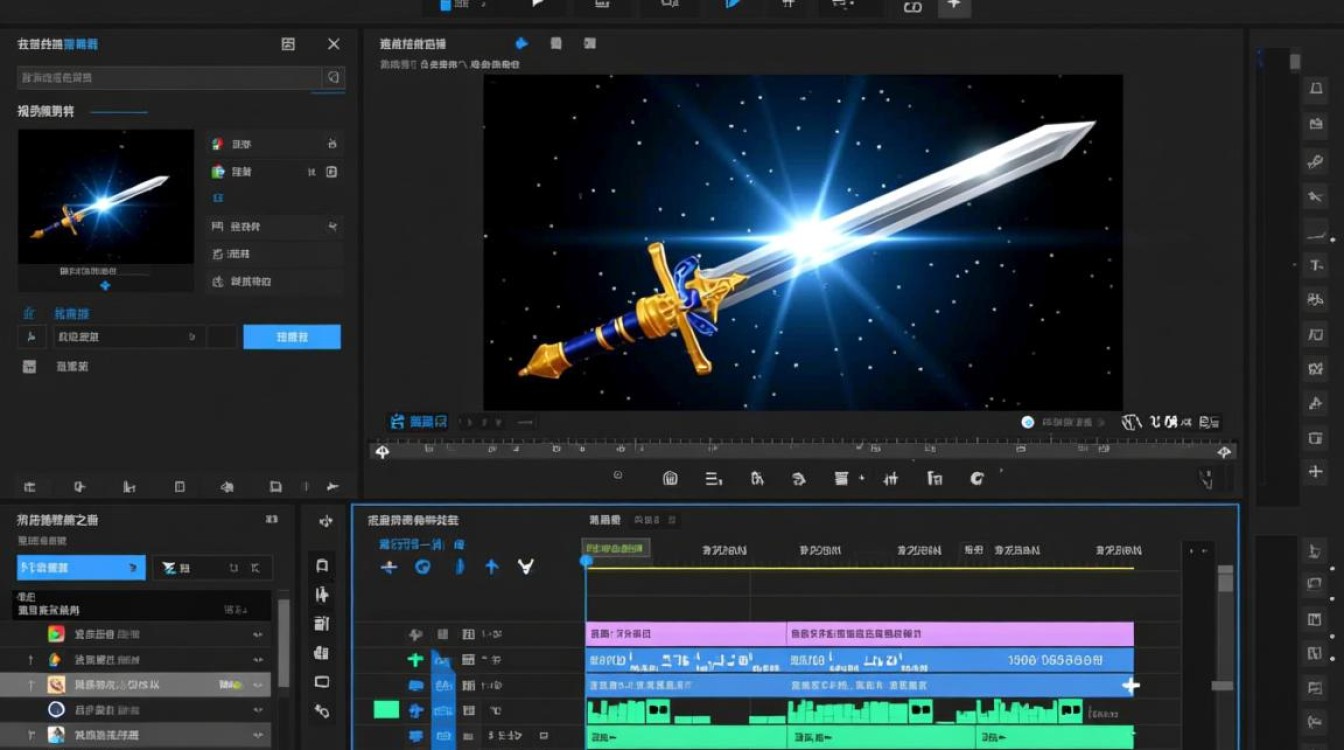Click the green plus icon on the track header

(x=416, y=659)
